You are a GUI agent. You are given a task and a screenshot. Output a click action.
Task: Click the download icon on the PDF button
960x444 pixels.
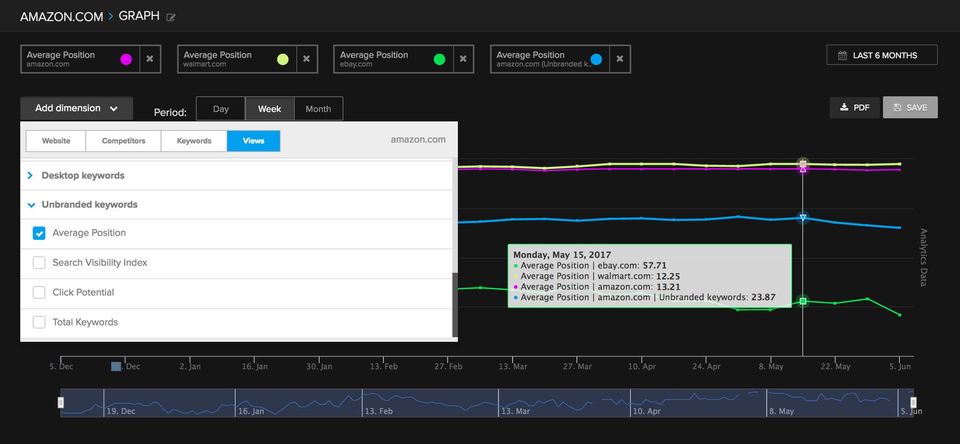coord(844,107)
